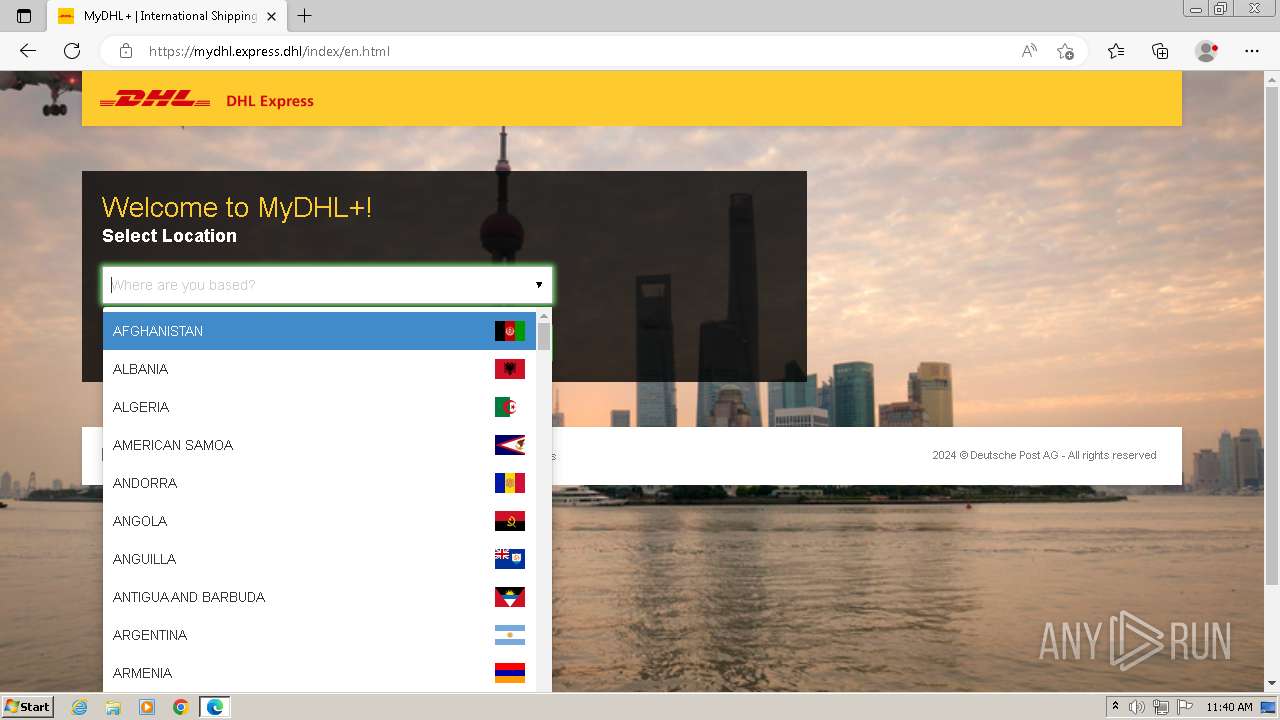Image resolution: width=1280 pixels, height=720 pixels.
Task: Click the country list scrollbar thumb
Action: (x=544, y=335)
